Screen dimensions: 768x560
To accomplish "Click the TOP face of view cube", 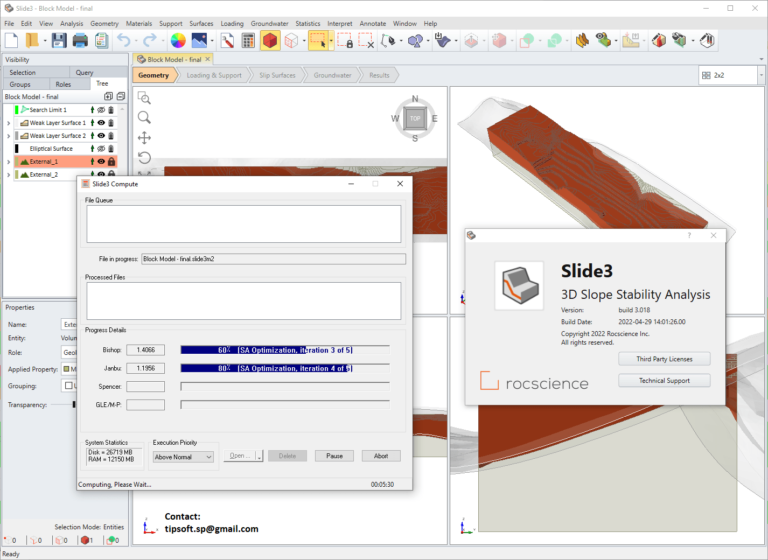I will [415, 118].
